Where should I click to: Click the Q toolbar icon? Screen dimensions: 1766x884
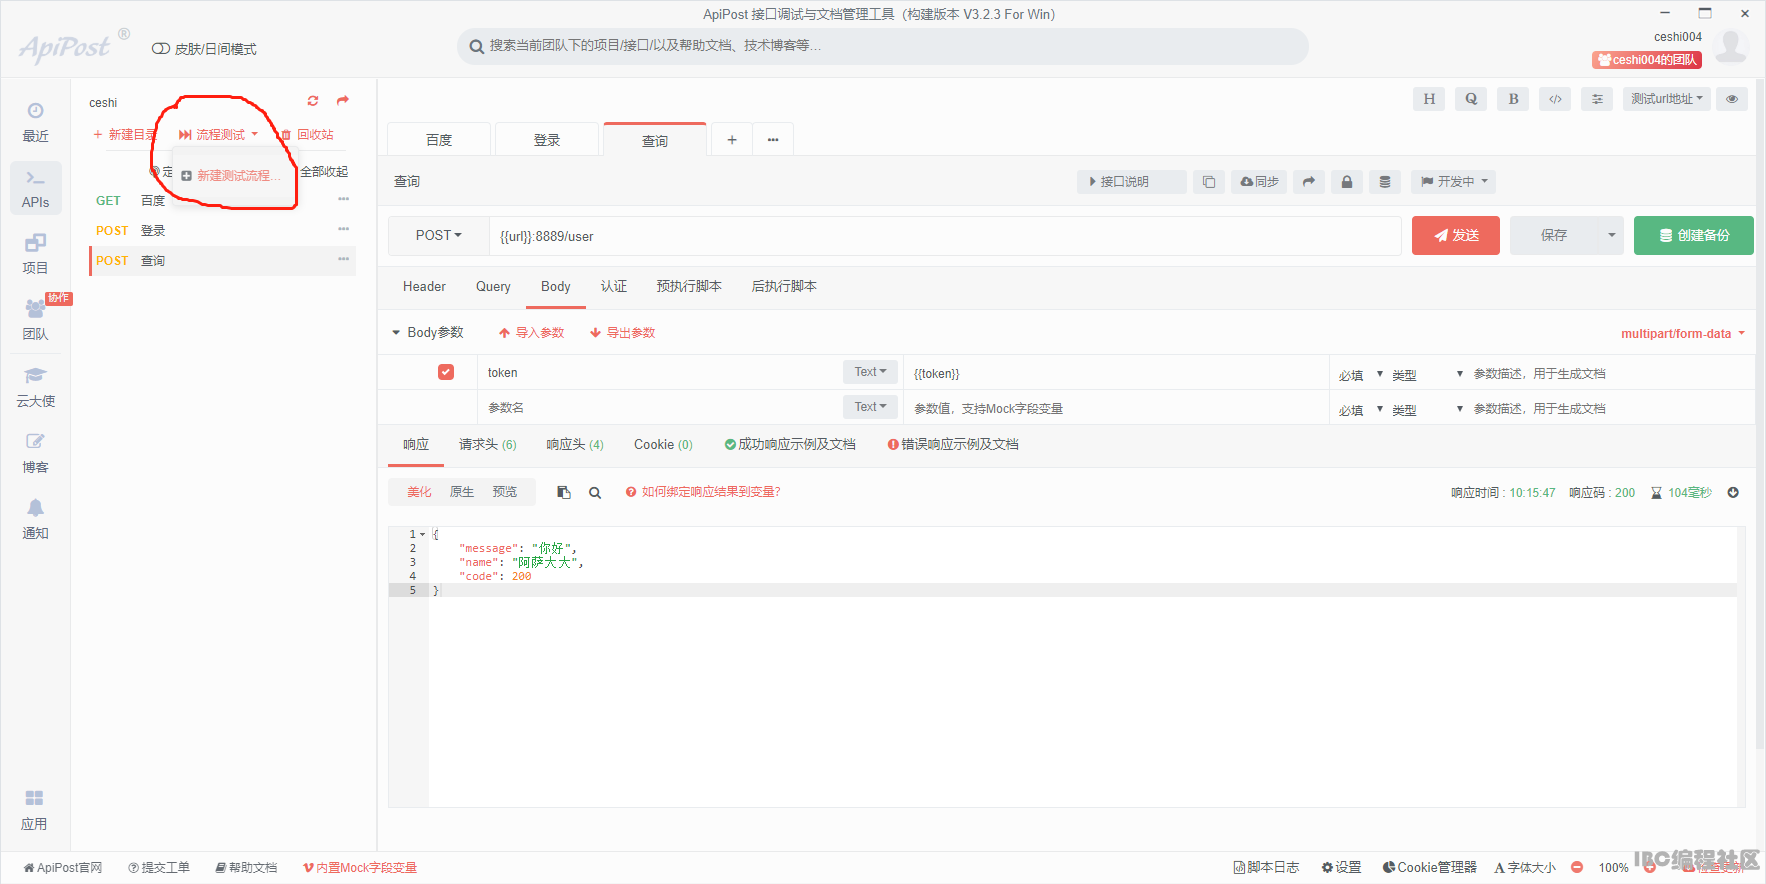1471,99
